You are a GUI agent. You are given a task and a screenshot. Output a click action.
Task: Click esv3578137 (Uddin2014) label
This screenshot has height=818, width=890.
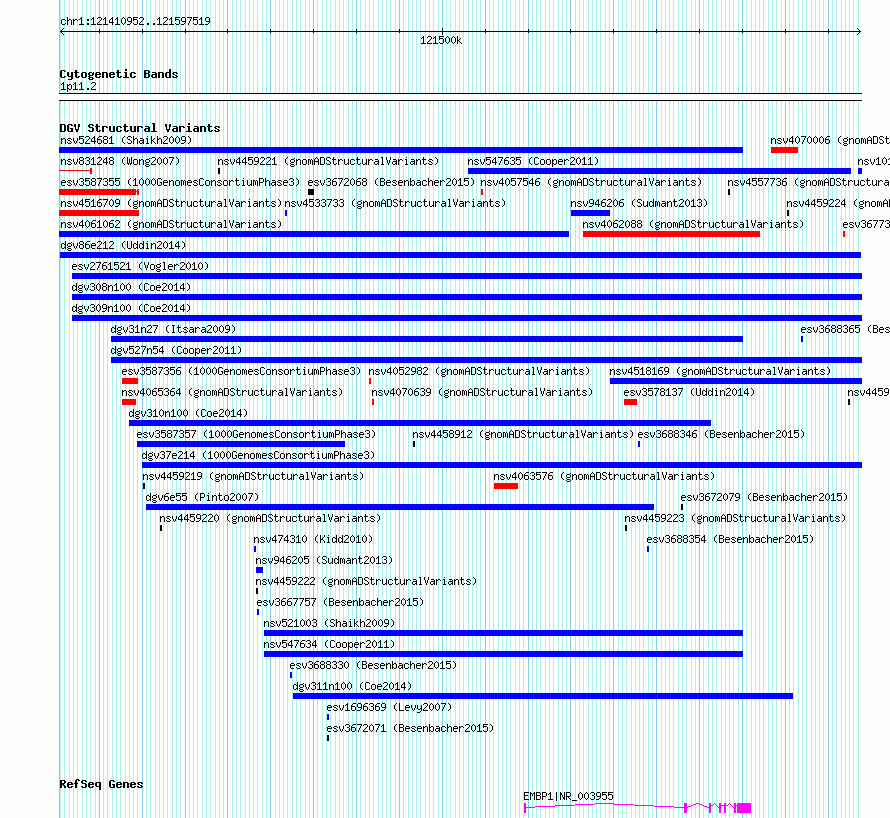(689, 392)
